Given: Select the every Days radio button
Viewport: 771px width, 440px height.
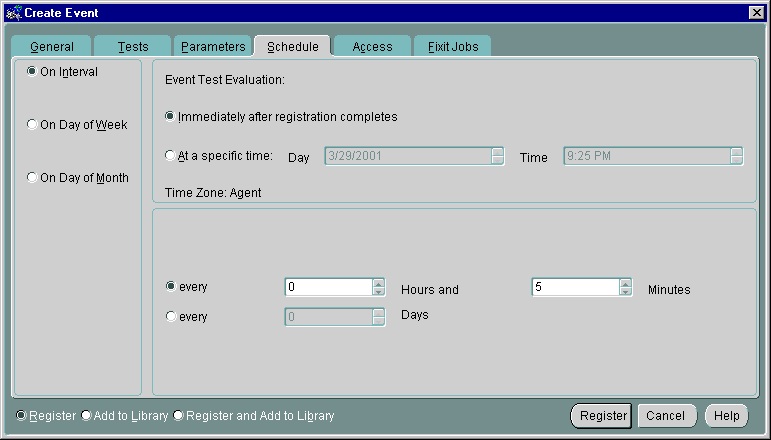Looking at the screenshot, I should point(170,316).
